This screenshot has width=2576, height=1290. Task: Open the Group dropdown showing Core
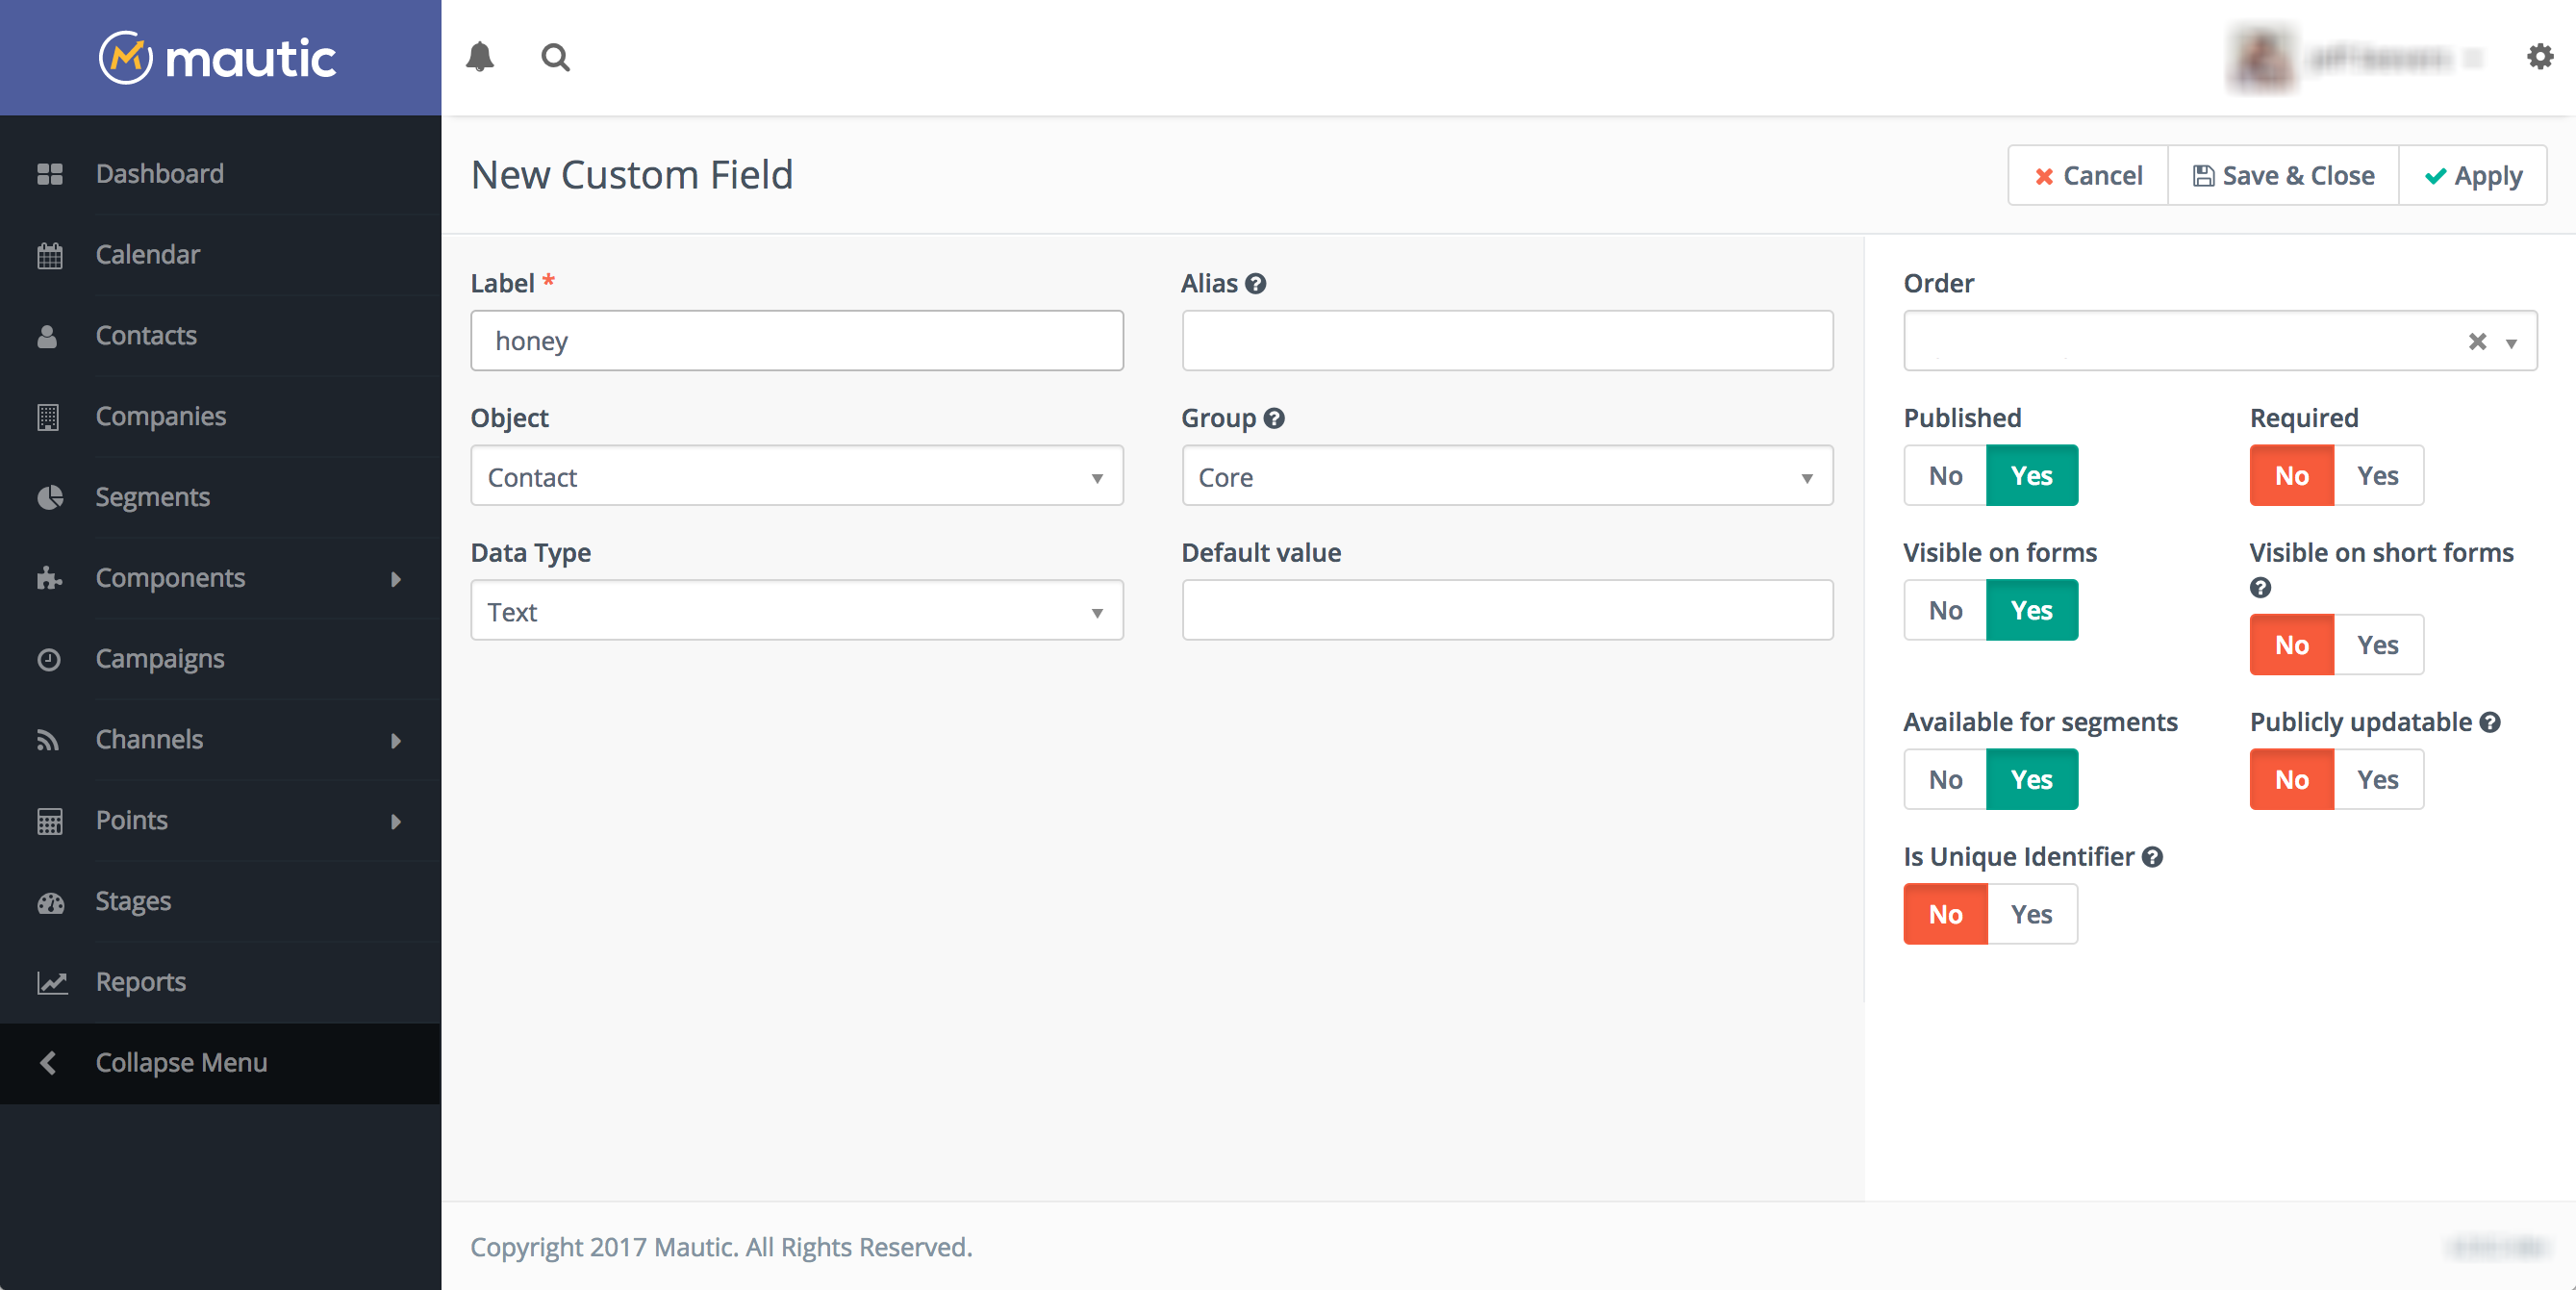click(x=1507, y=477)
